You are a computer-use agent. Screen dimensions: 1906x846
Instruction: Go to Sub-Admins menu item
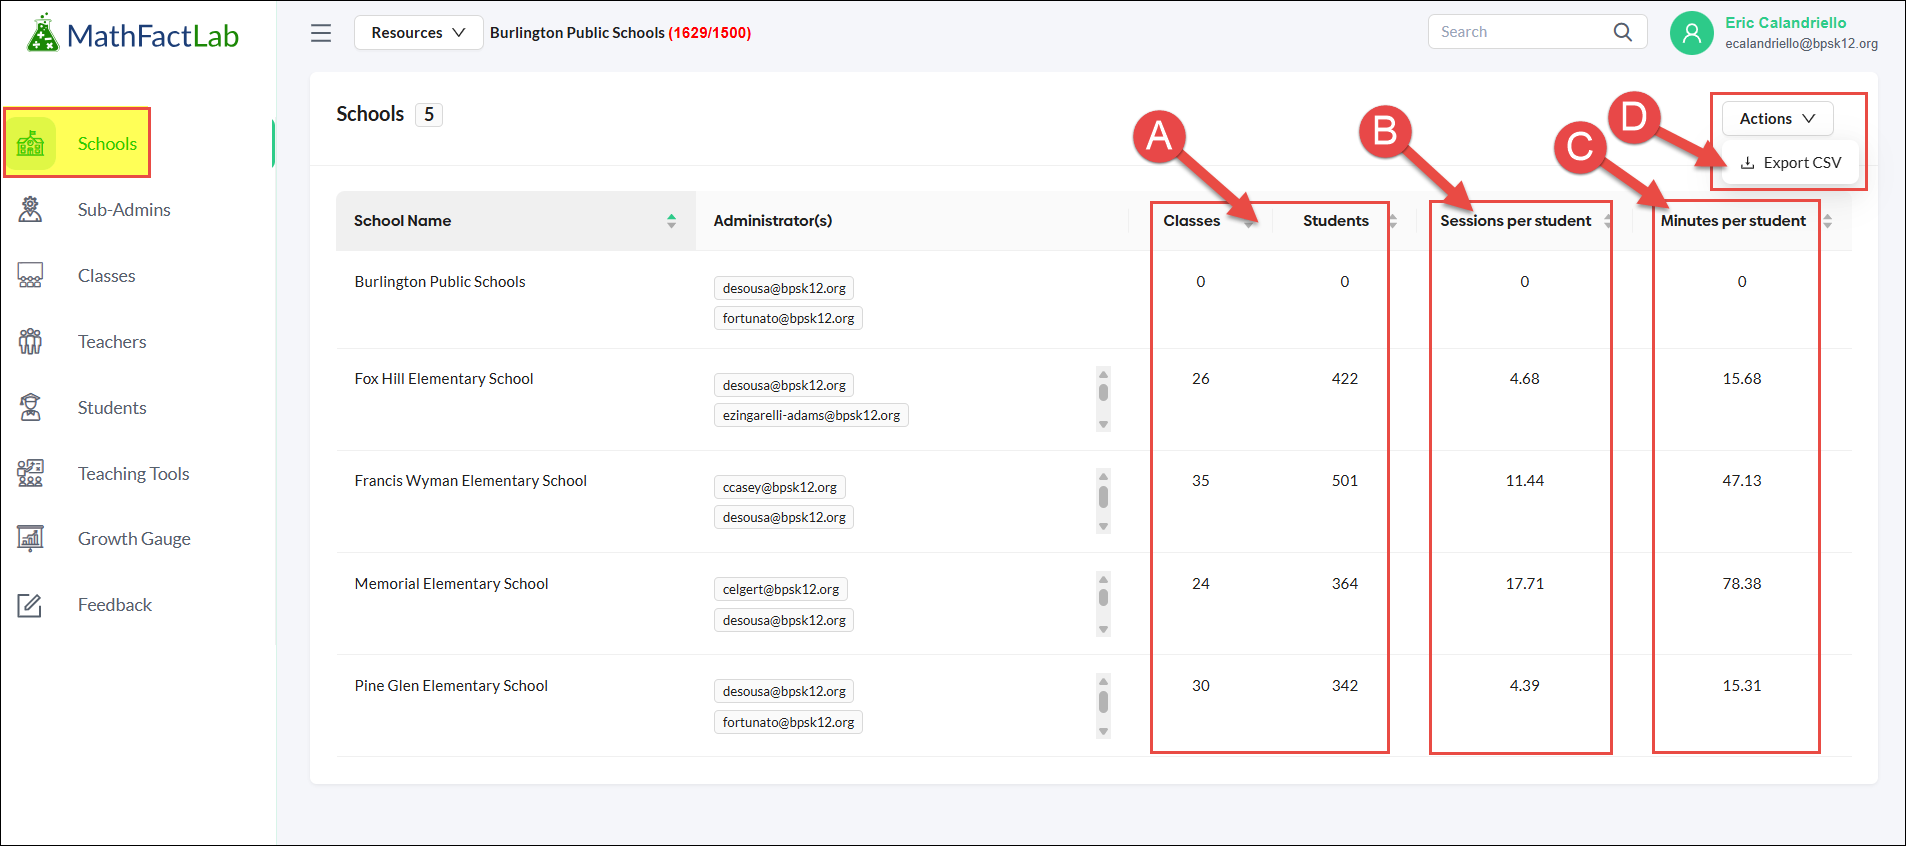pos(124,210)
